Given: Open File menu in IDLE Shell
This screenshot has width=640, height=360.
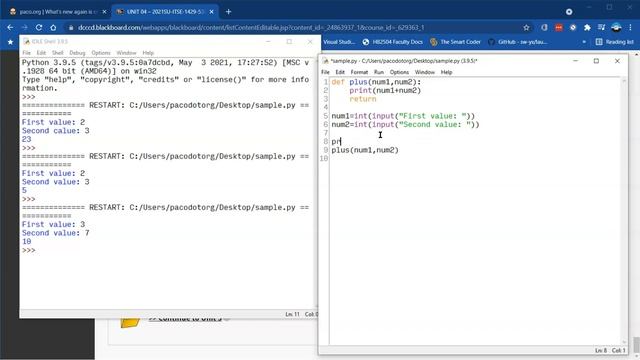Looking at the screenshot, I should pyautogui.click(x=27, y=53).
